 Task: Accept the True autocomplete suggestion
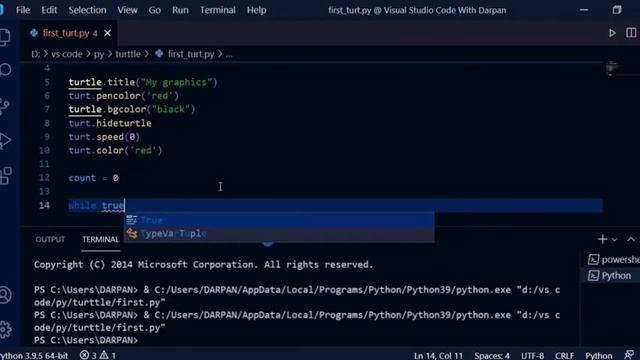pos(279,220)
